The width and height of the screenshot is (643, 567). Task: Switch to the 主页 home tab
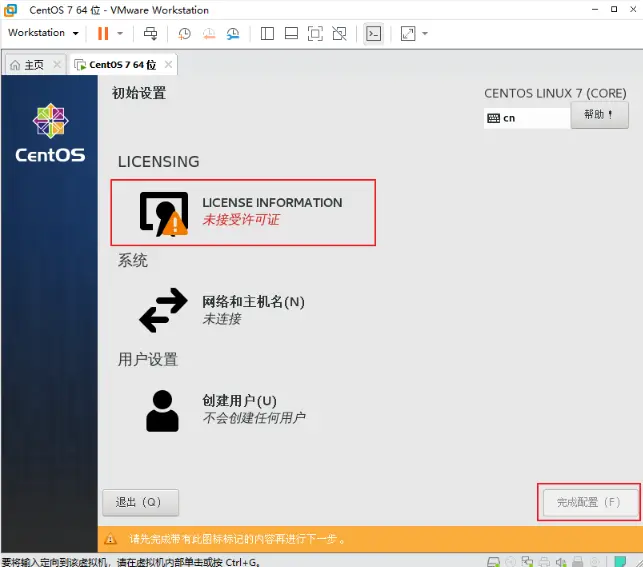click(28, 65)
